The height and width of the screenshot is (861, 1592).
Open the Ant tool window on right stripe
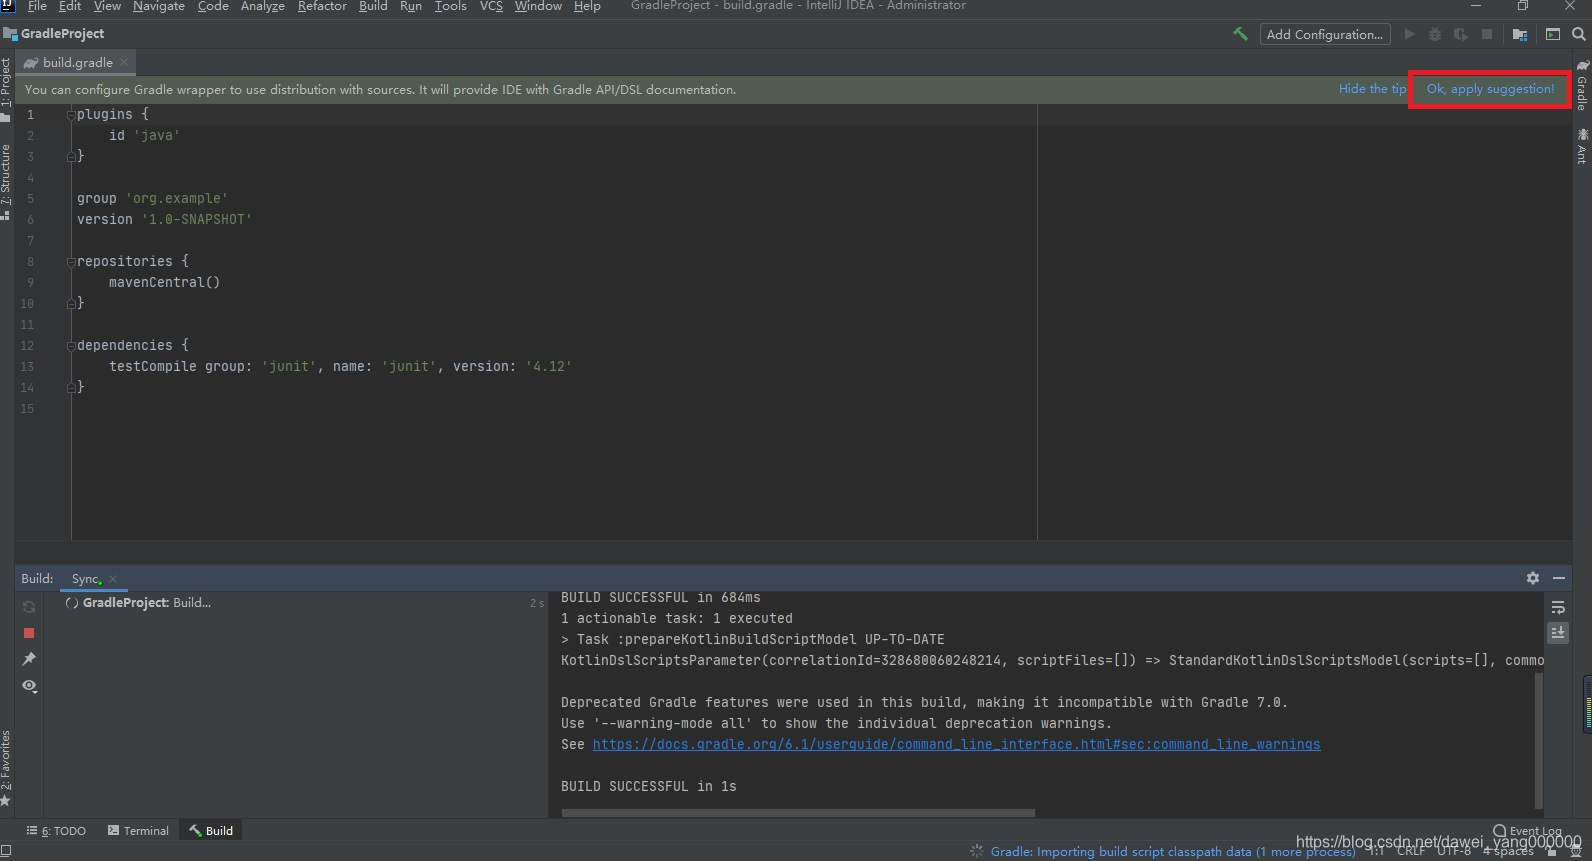(1582, 146)
